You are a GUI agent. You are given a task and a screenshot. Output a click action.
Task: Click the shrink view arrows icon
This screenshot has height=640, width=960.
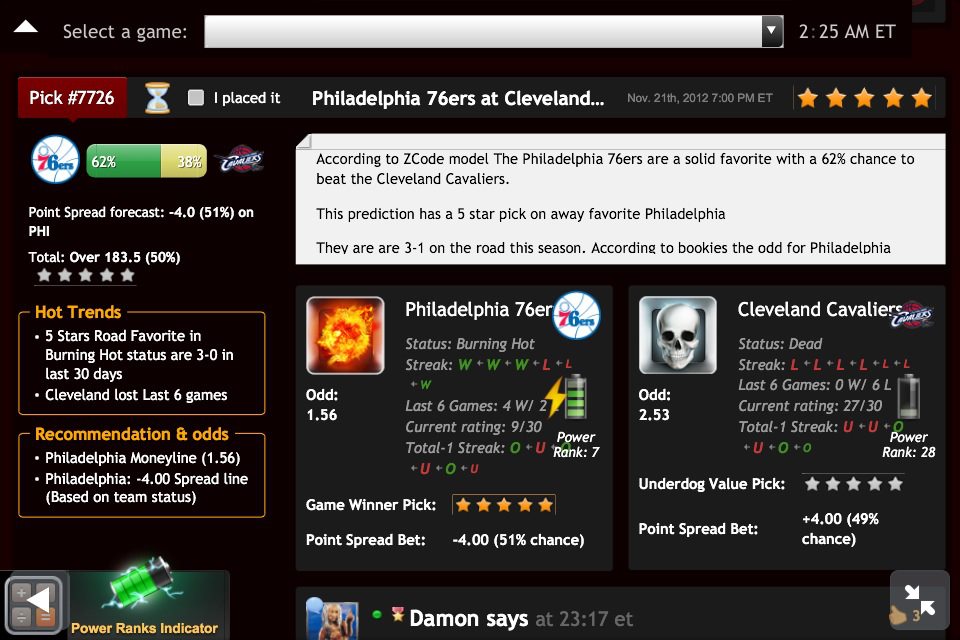click(x=920, y=600)
